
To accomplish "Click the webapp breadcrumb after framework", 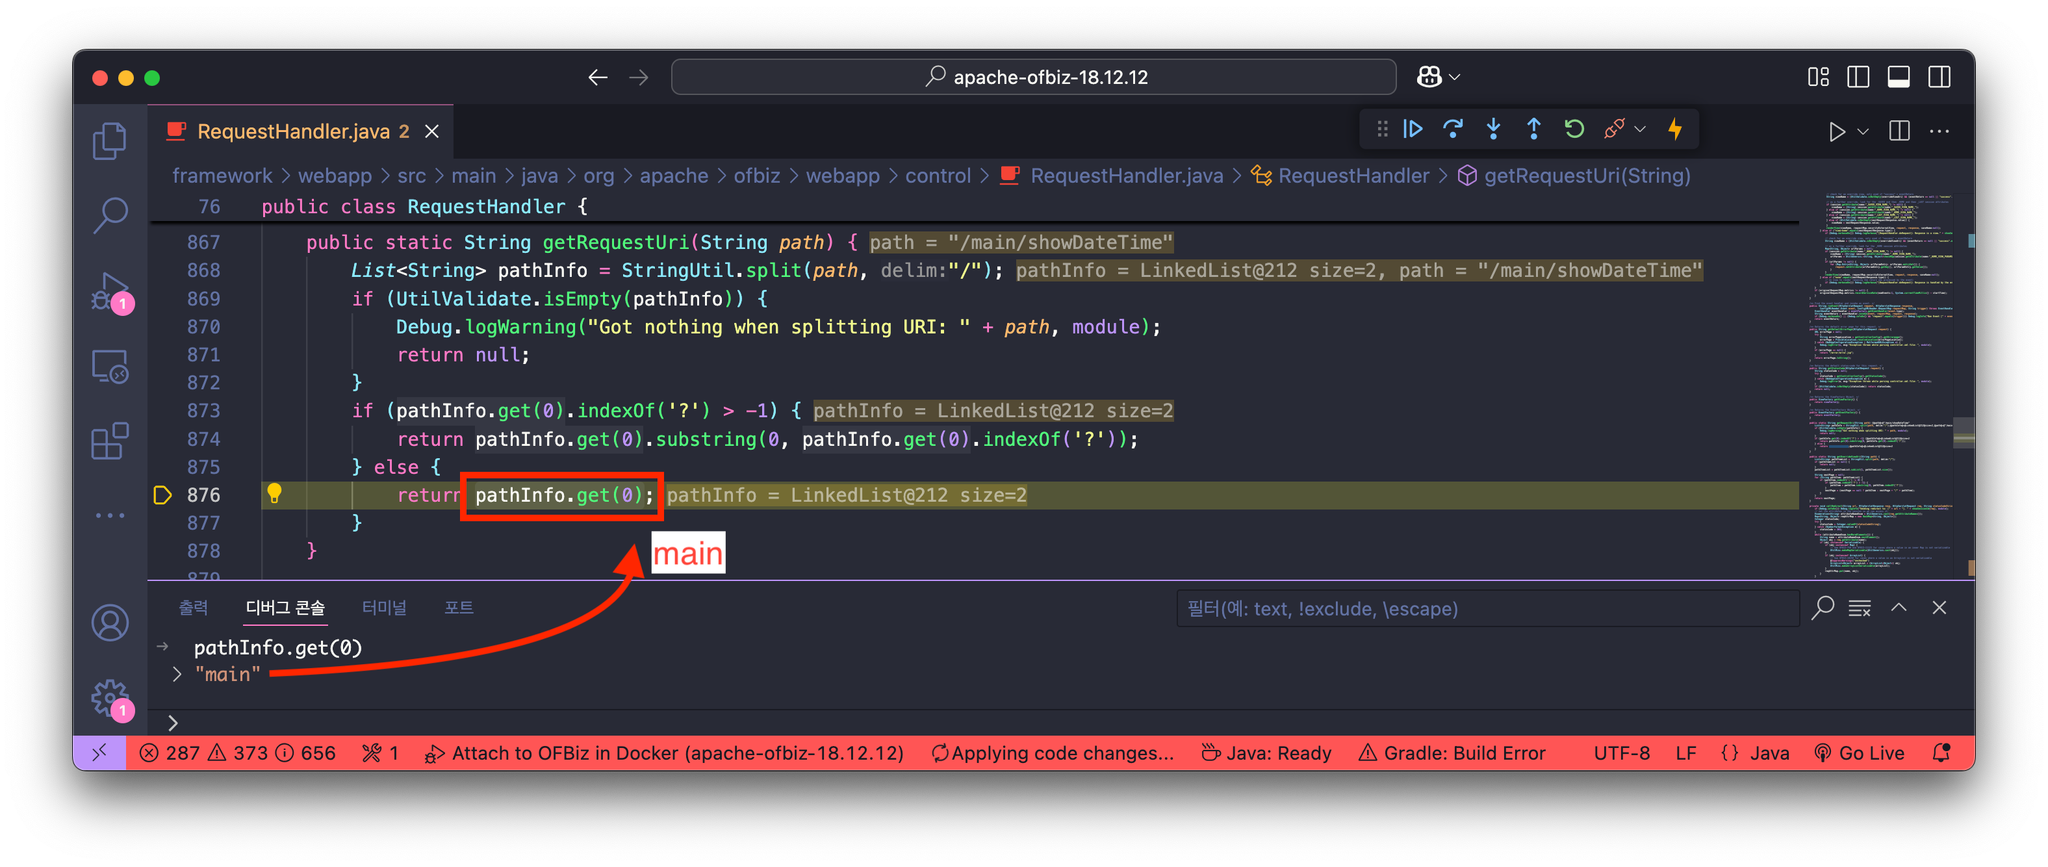I will point(335,176).
